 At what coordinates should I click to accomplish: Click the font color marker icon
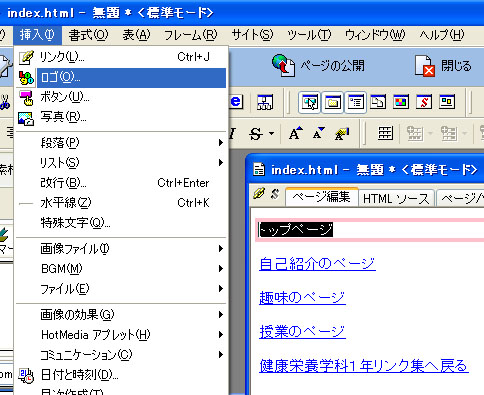pos(342,134)
